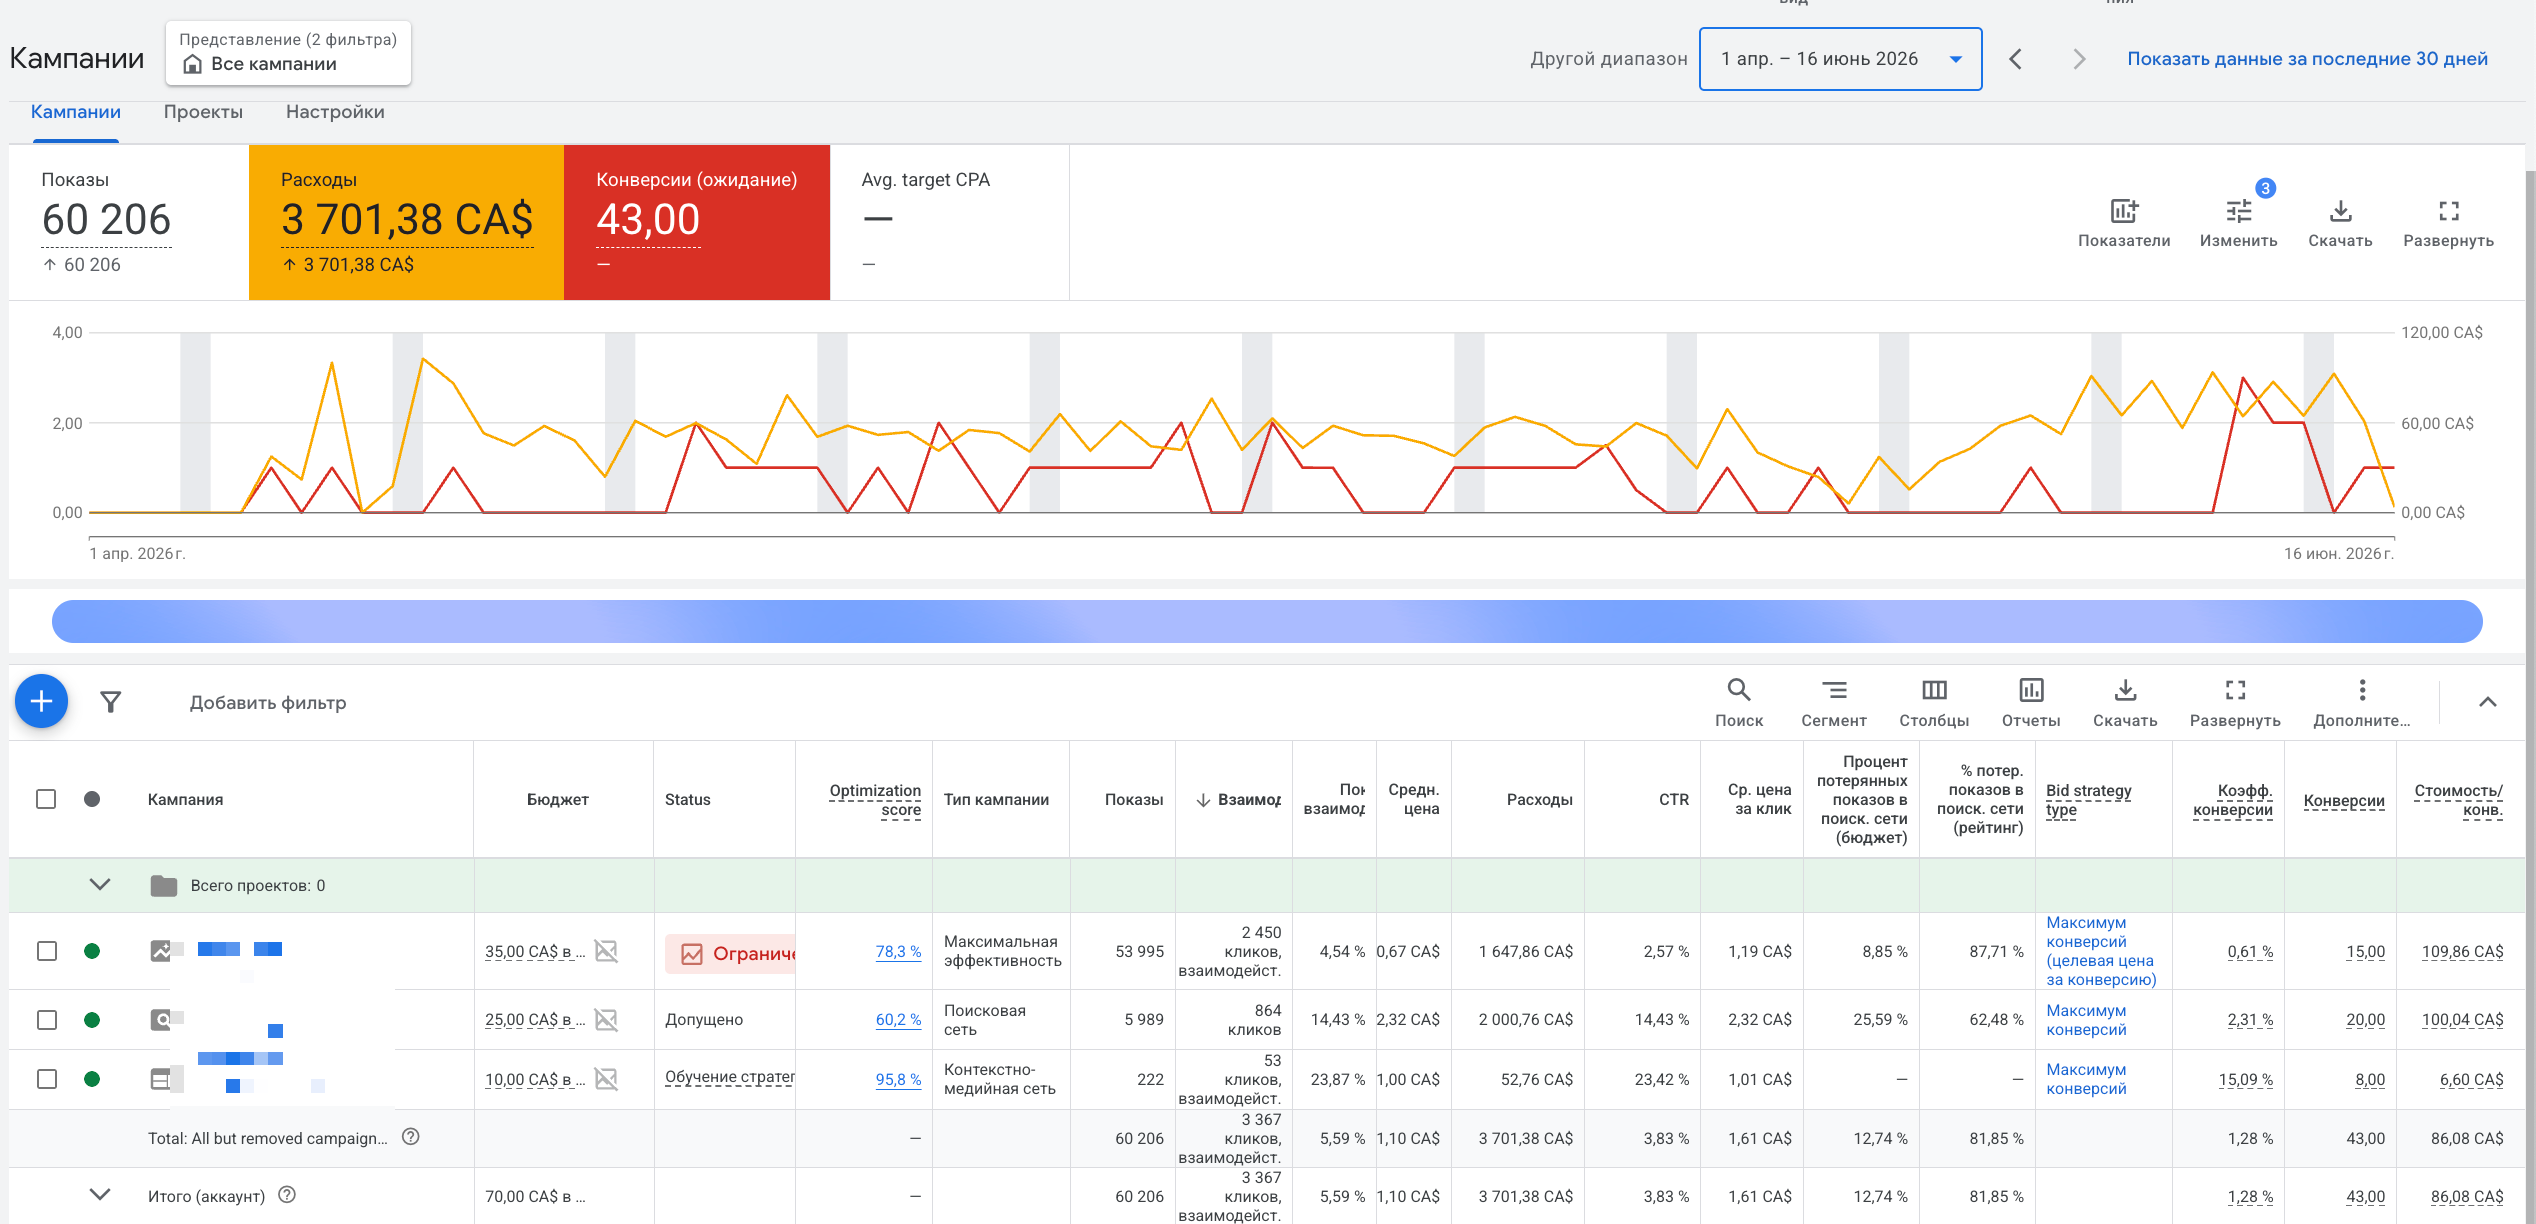Open 95,8 % optimization score link
The image size is (2536, 1224).
pyautogui.click(x=898, y=1080)
